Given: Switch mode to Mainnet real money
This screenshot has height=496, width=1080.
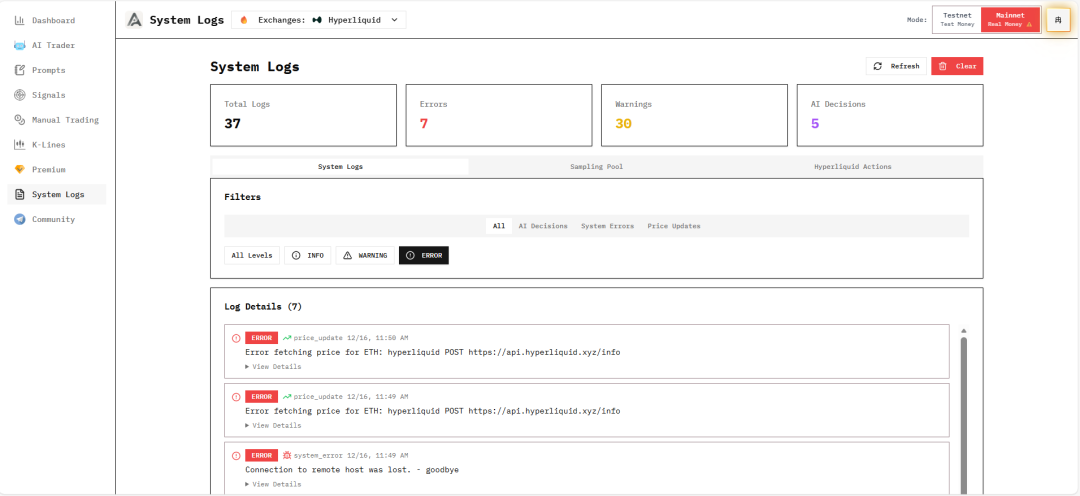Looking at the screenshot, I should click(x=1010, y=20).
